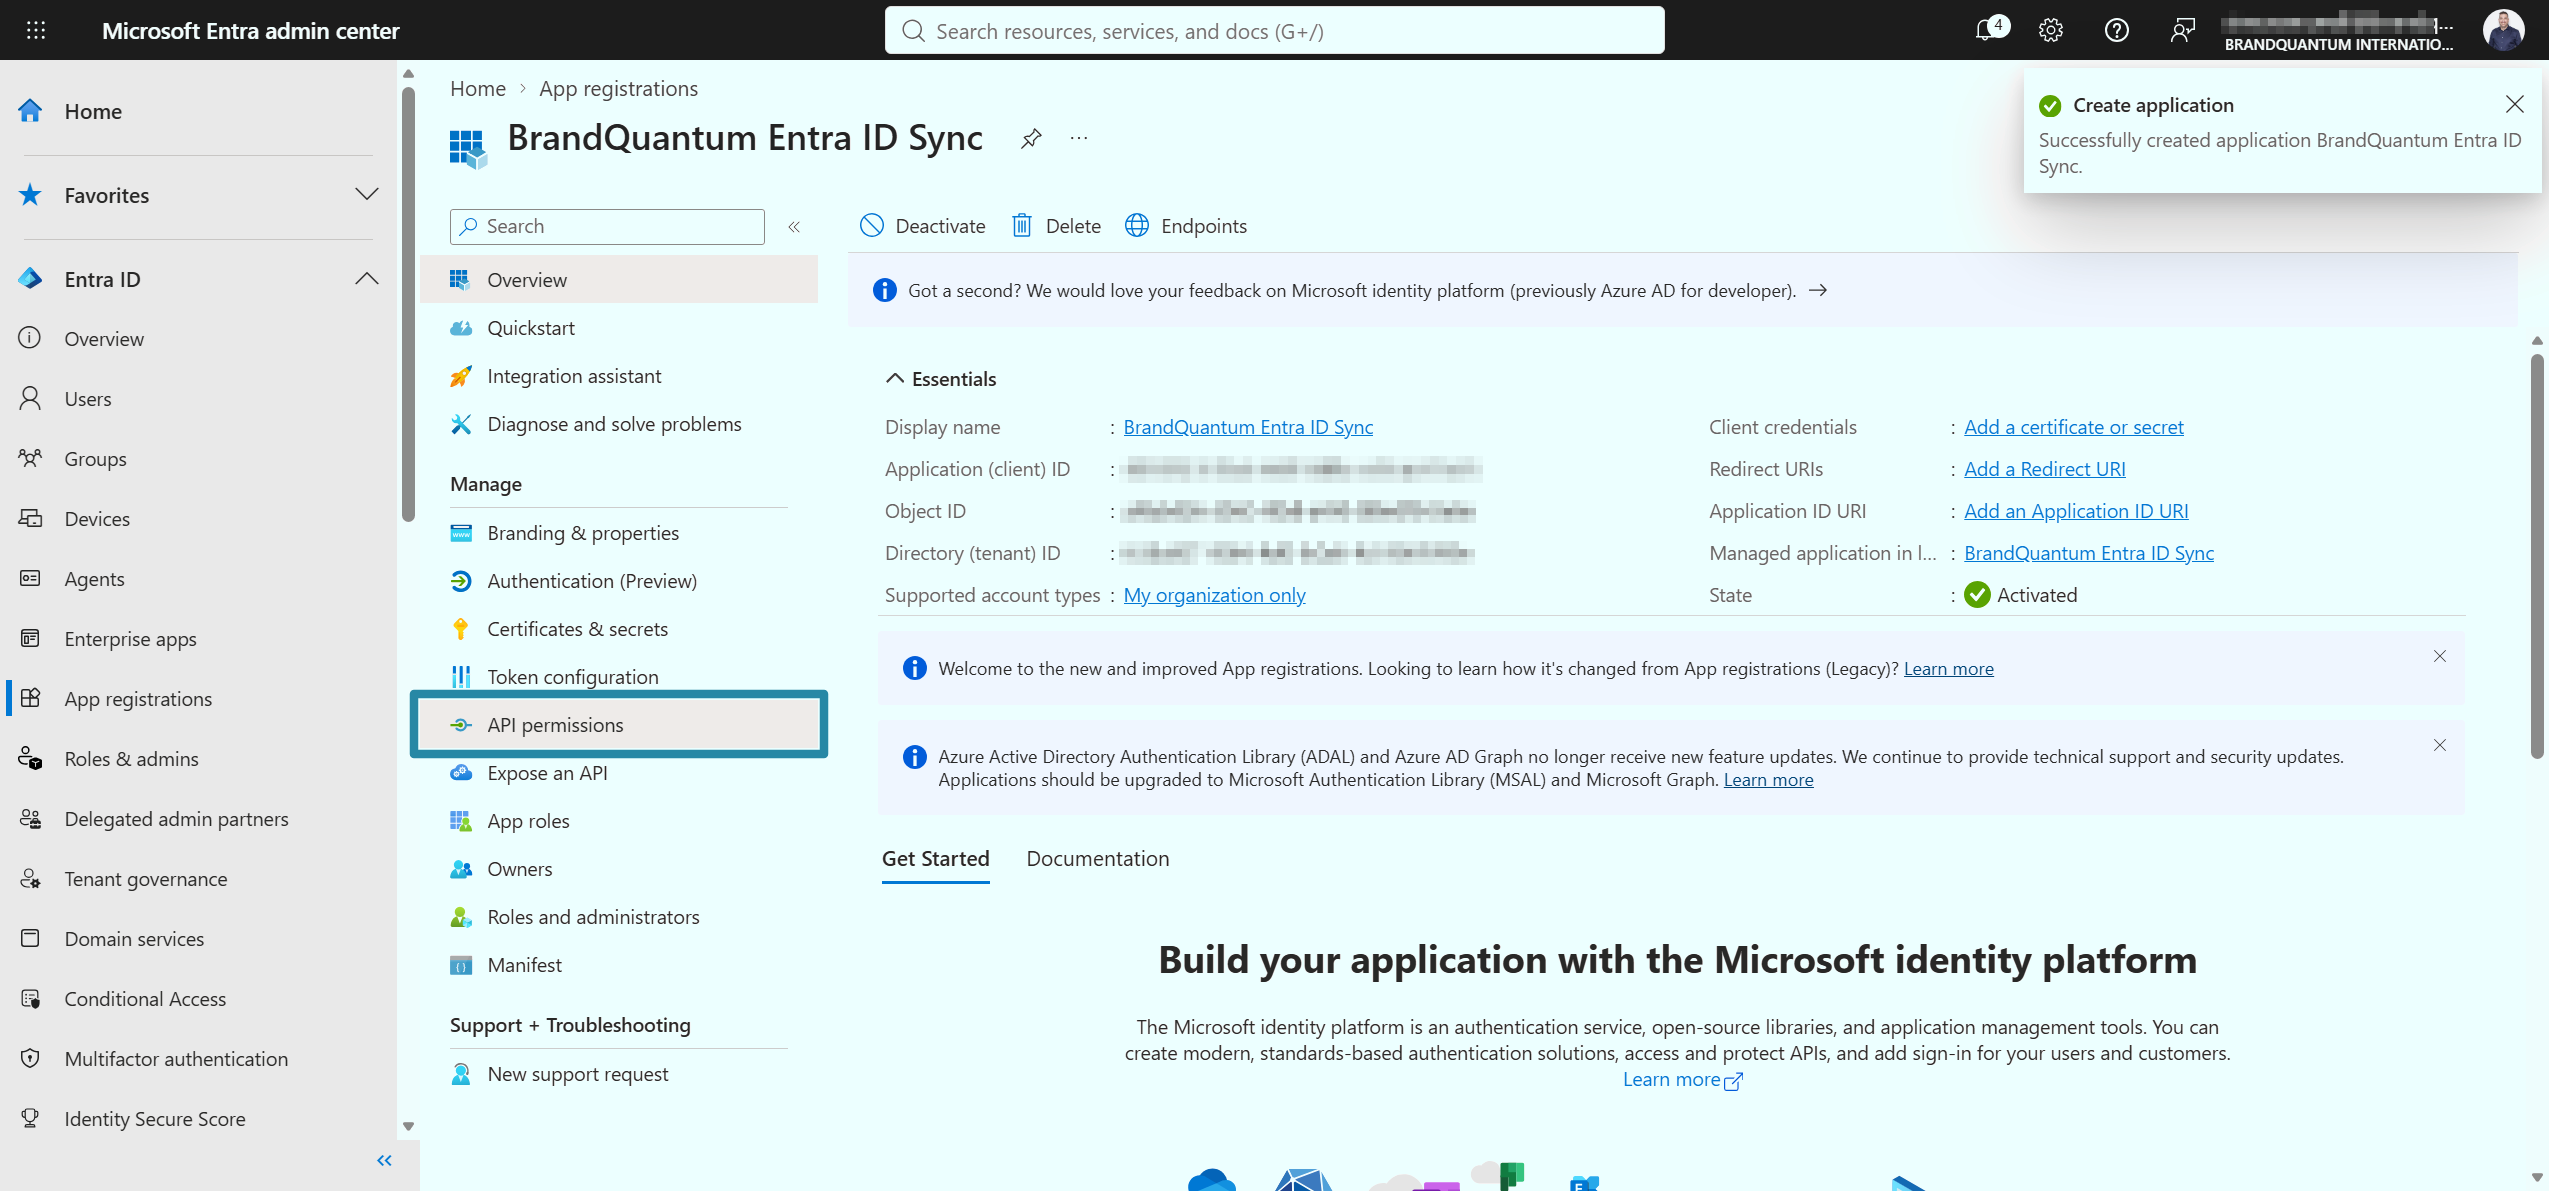Screen dimensions: 2549x1191
Task: Open the app launcher waffle icon
Action: [x=36, y=30]
